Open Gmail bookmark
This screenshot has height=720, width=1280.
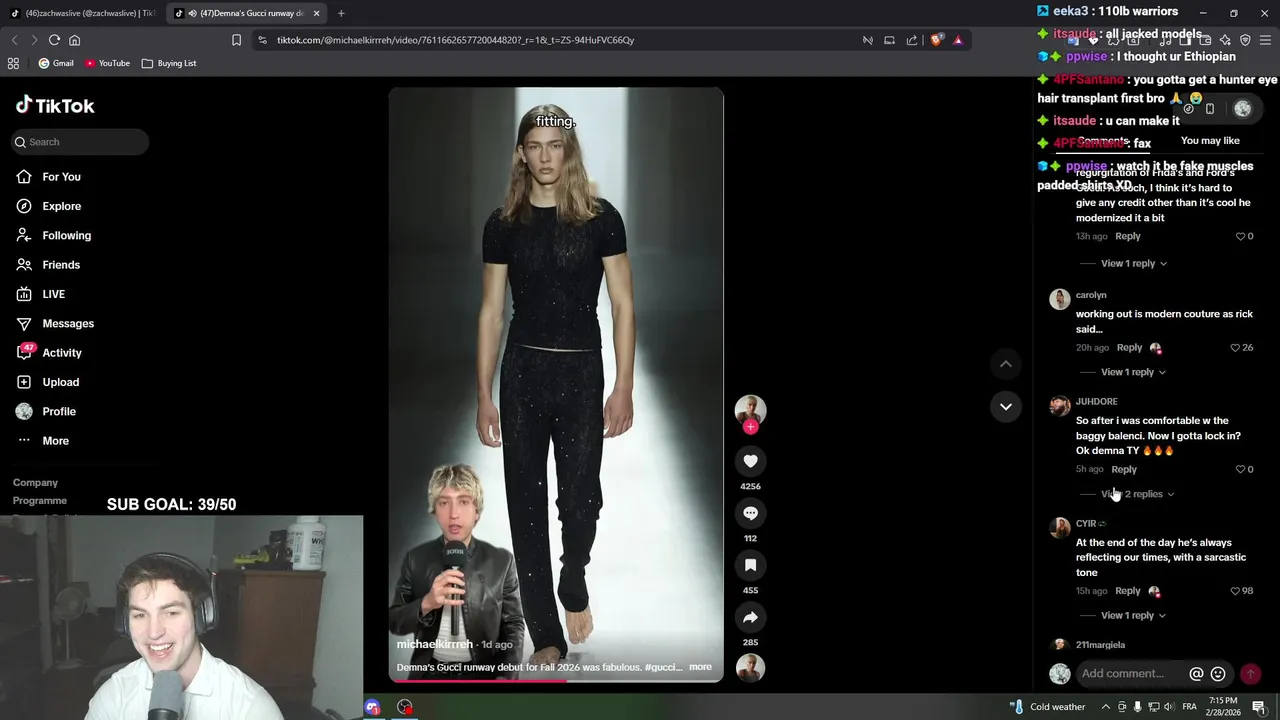click(x=56, y=63)
